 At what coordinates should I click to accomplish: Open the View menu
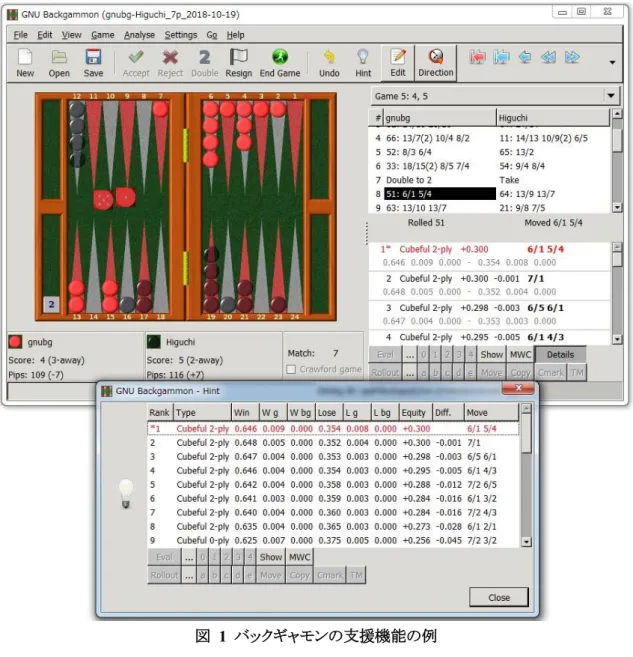pyautogui.click(x=72, y=35)
